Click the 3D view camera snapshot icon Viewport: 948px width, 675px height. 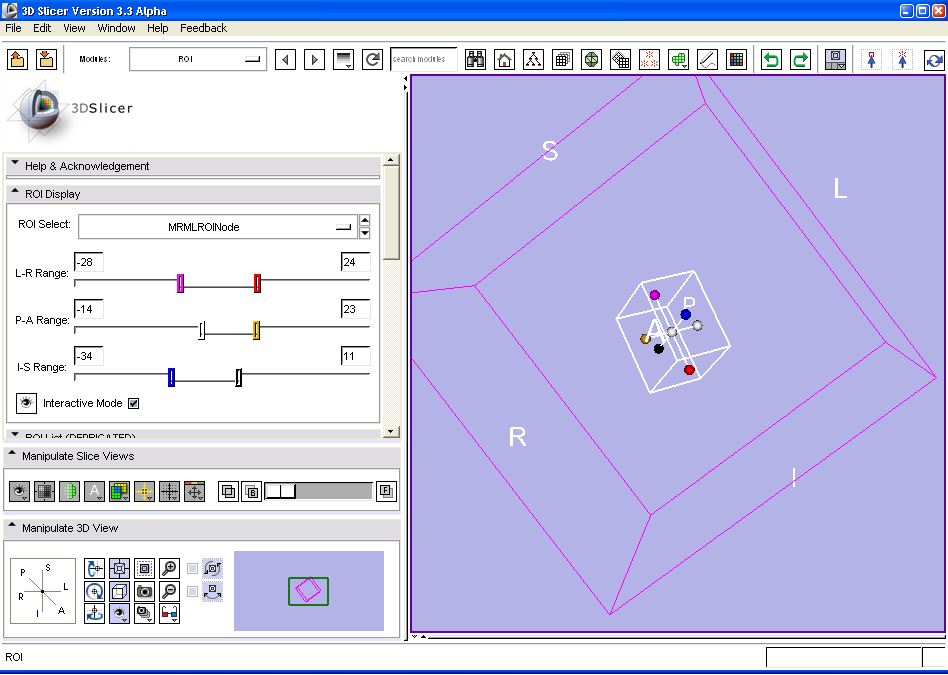(x=144, y=590)
